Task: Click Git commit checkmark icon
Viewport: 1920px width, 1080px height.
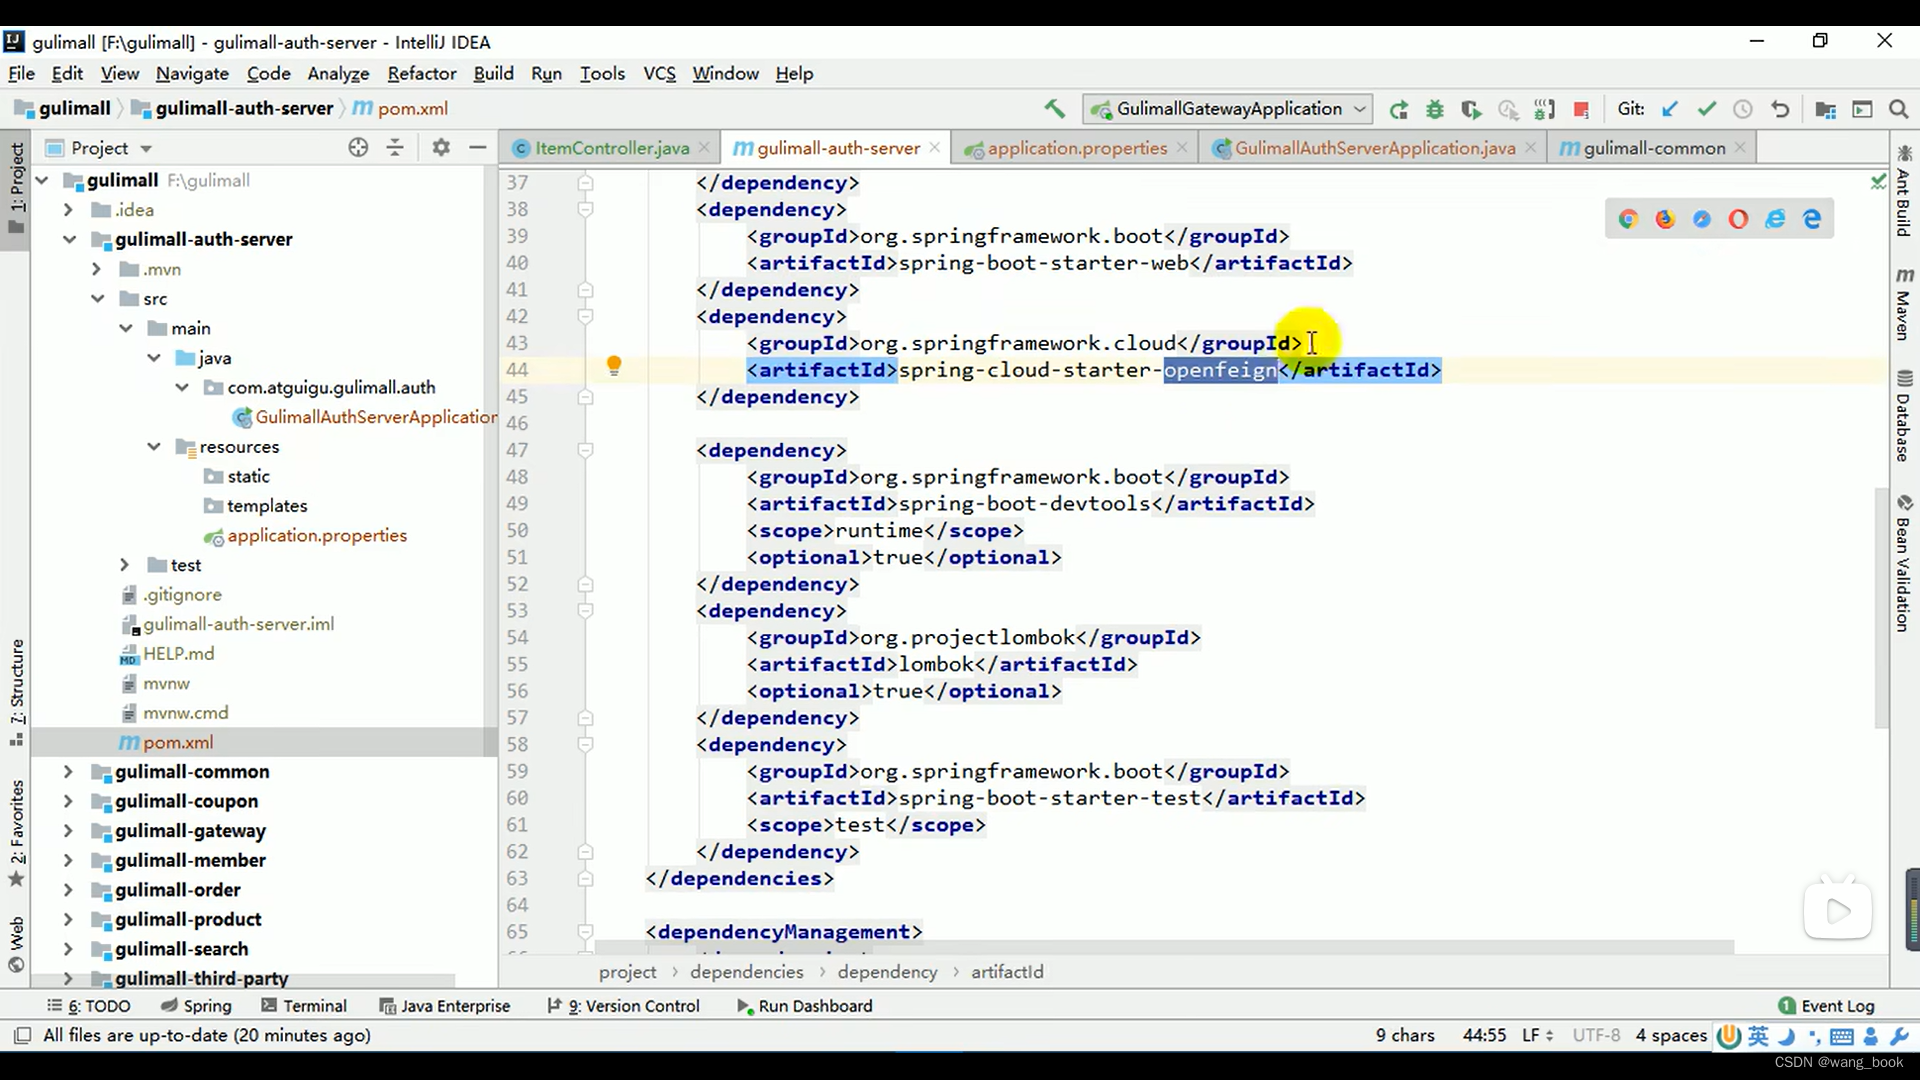Action: [x=1706, y=109]
